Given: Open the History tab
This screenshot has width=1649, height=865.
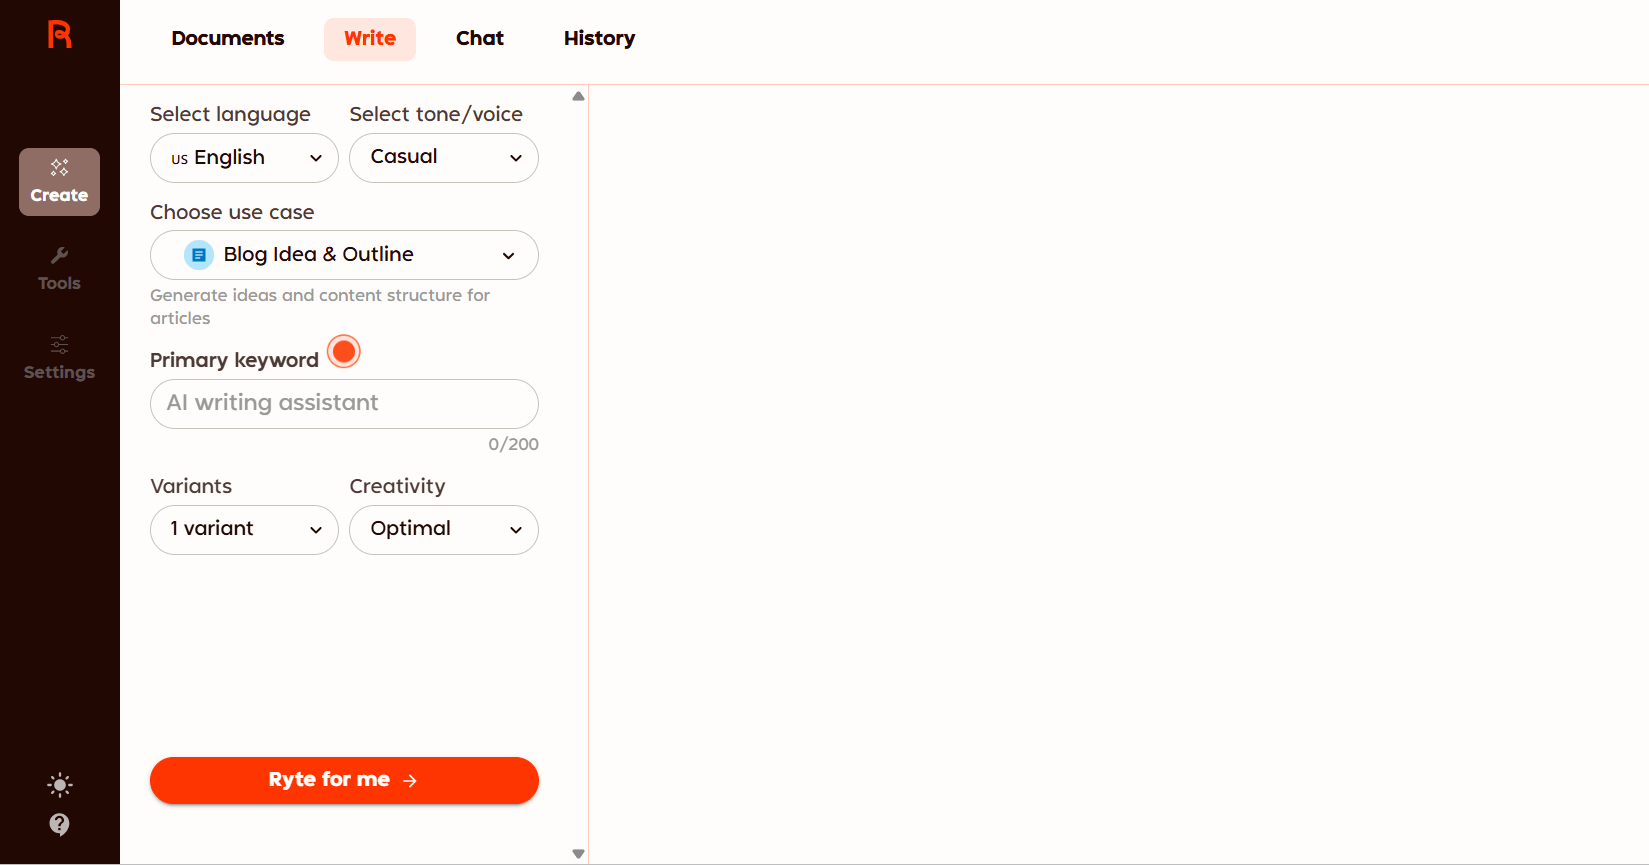Looking at the screenshot, I should [599, 39].
